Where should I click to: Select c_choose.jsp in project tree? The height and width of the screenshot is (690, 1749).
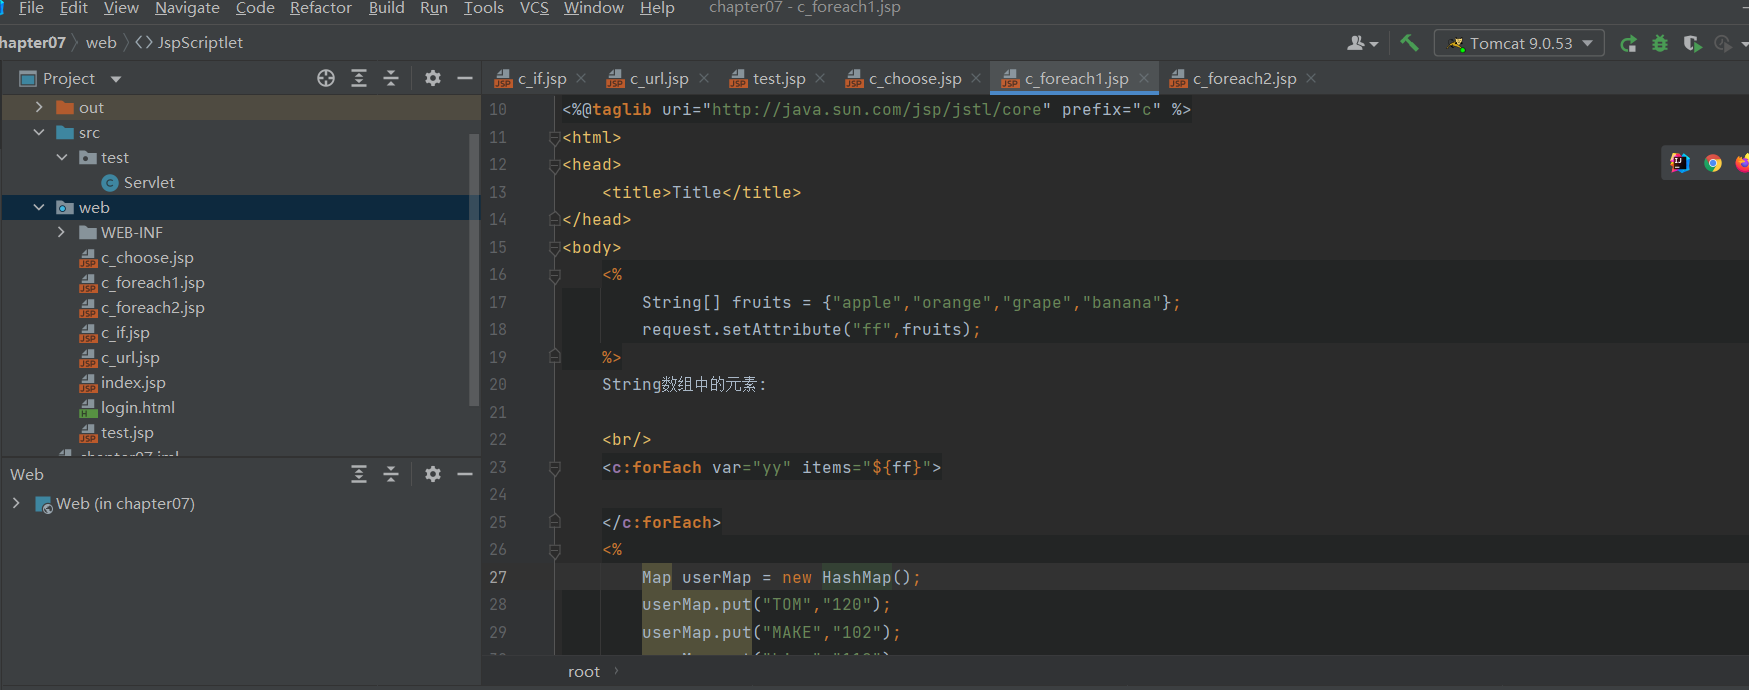pos(147,257)
